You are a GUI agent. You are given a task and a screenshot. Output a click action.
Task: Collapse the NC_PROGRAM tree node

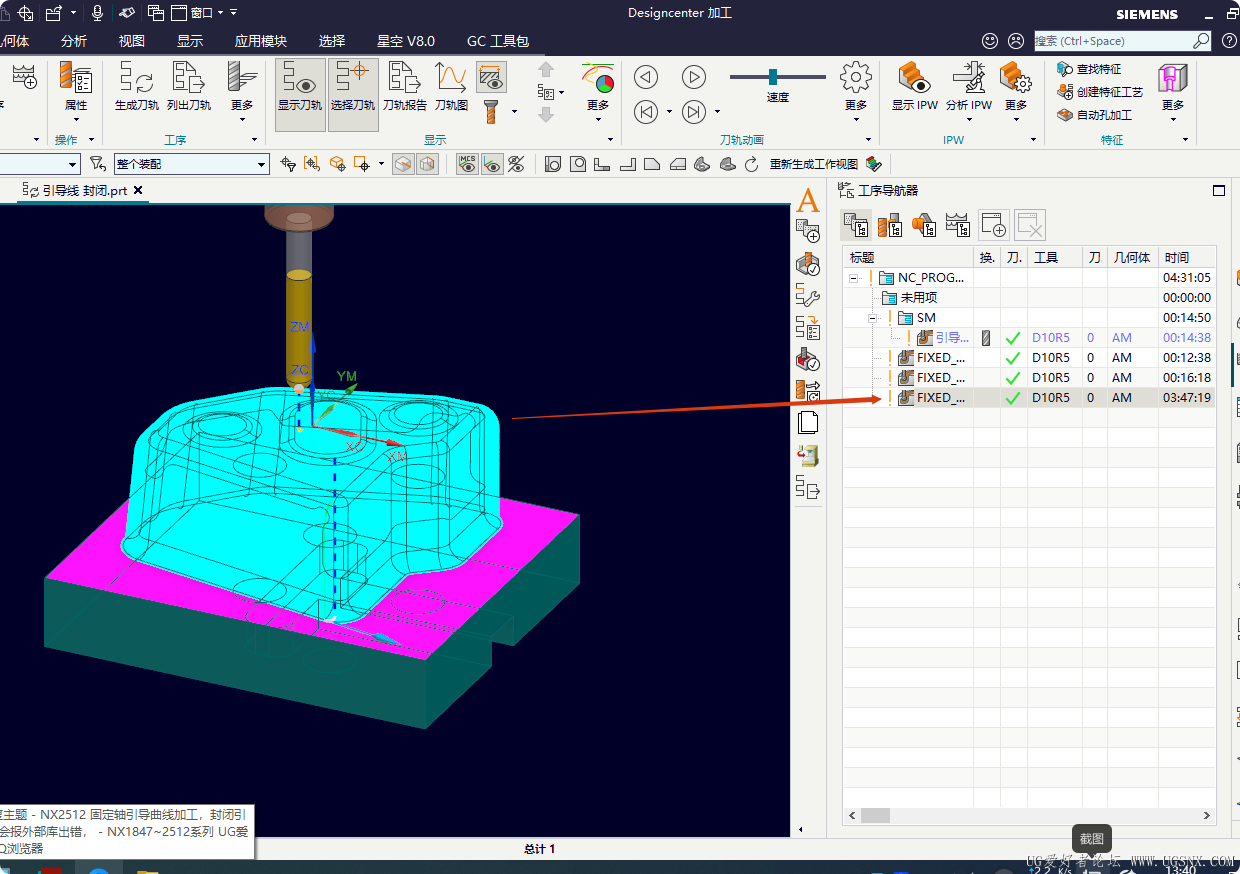coord(854,278)
